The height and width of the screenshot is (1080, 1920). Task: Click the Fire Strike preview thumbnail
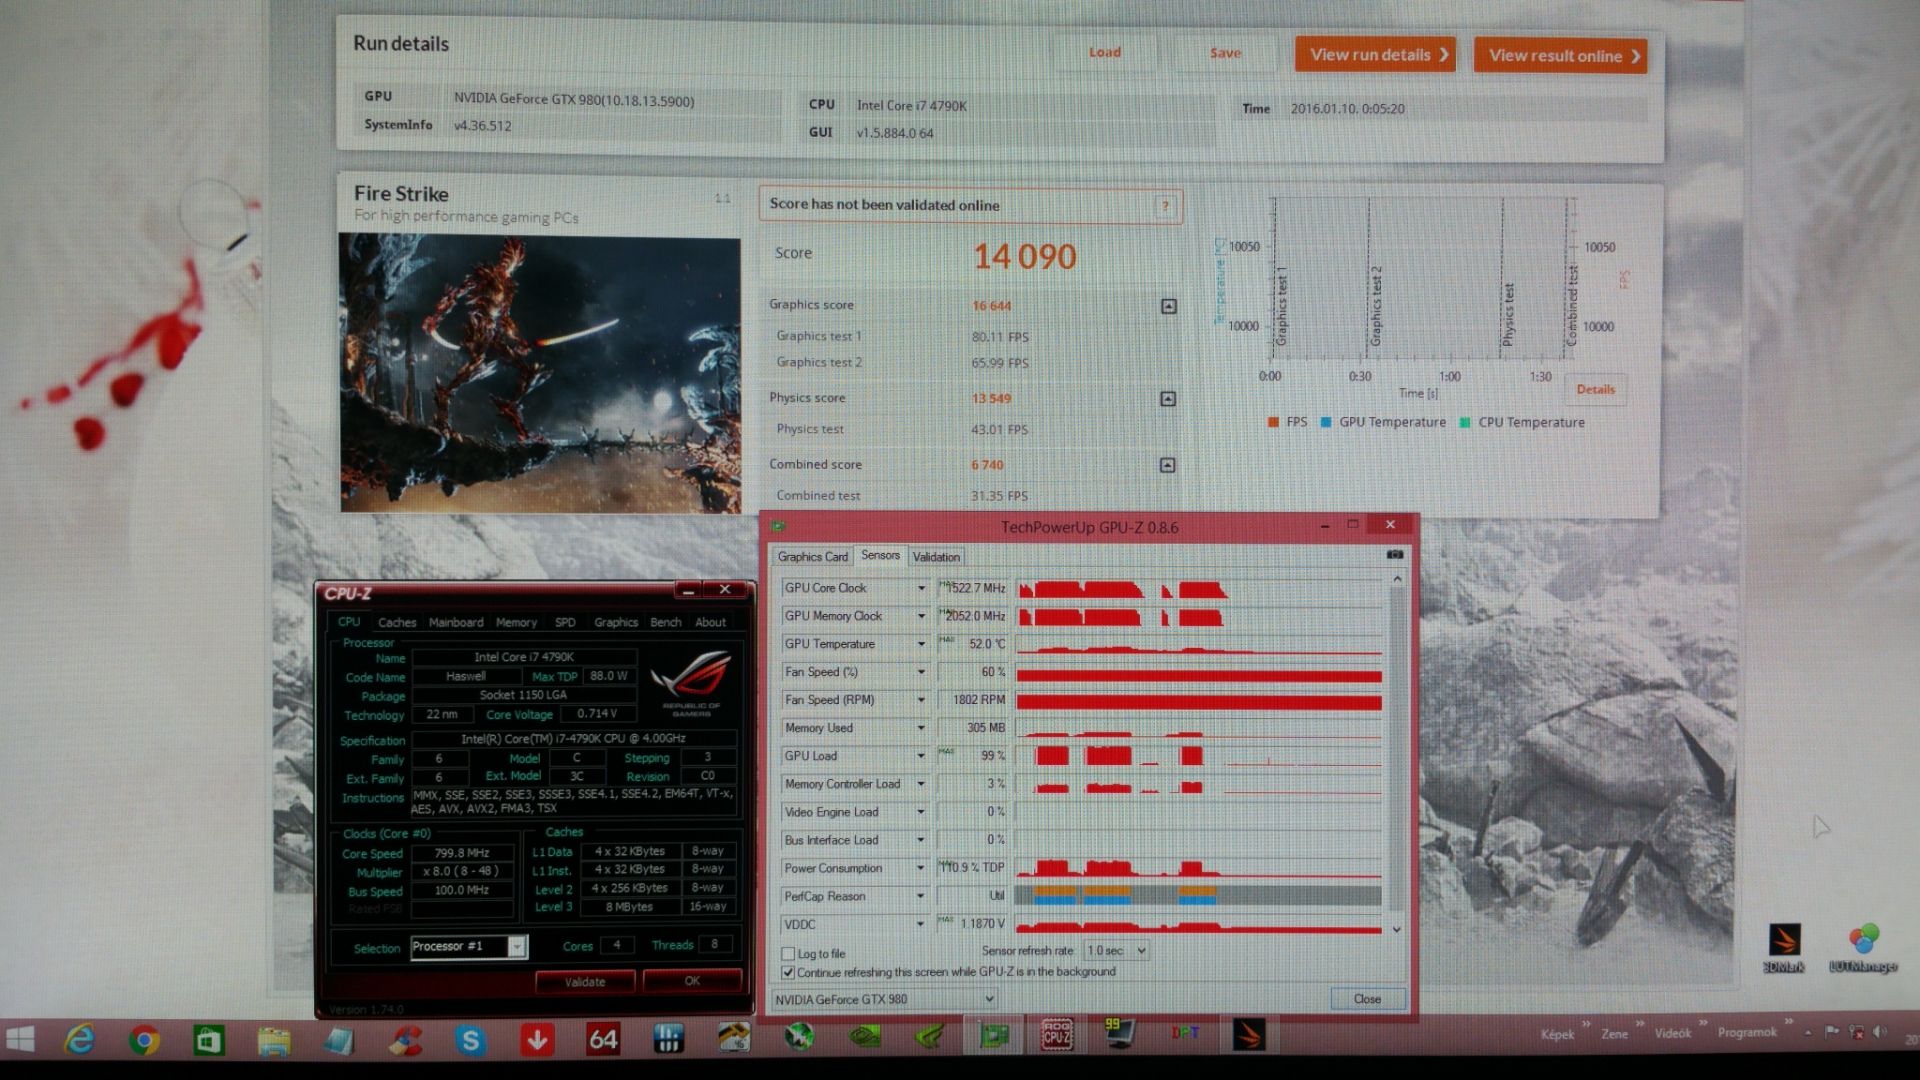[540, 372]
